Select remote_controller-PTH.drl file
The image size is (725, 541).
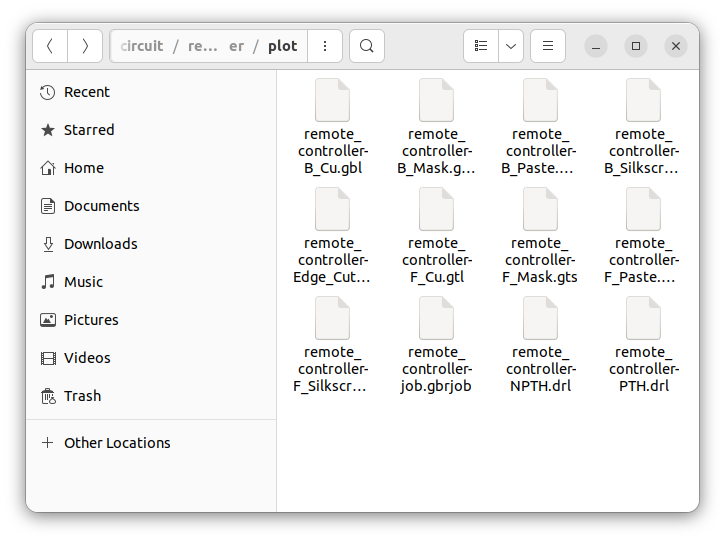click(x=644, y=345)
